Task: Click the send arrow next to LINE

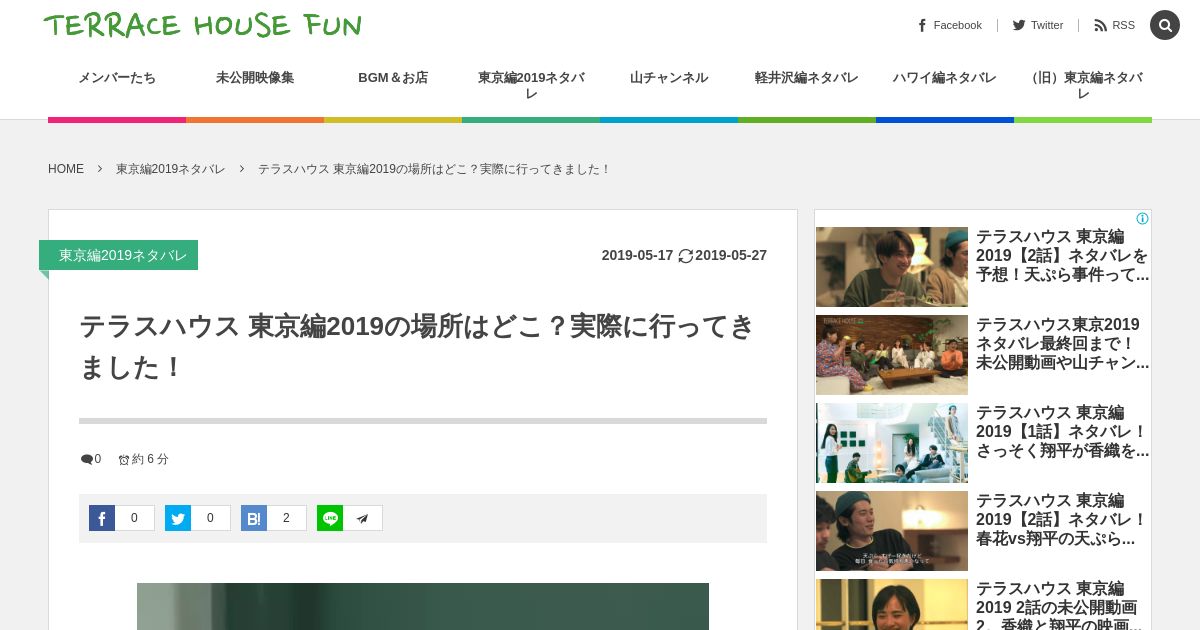Action: pos(363,518)
